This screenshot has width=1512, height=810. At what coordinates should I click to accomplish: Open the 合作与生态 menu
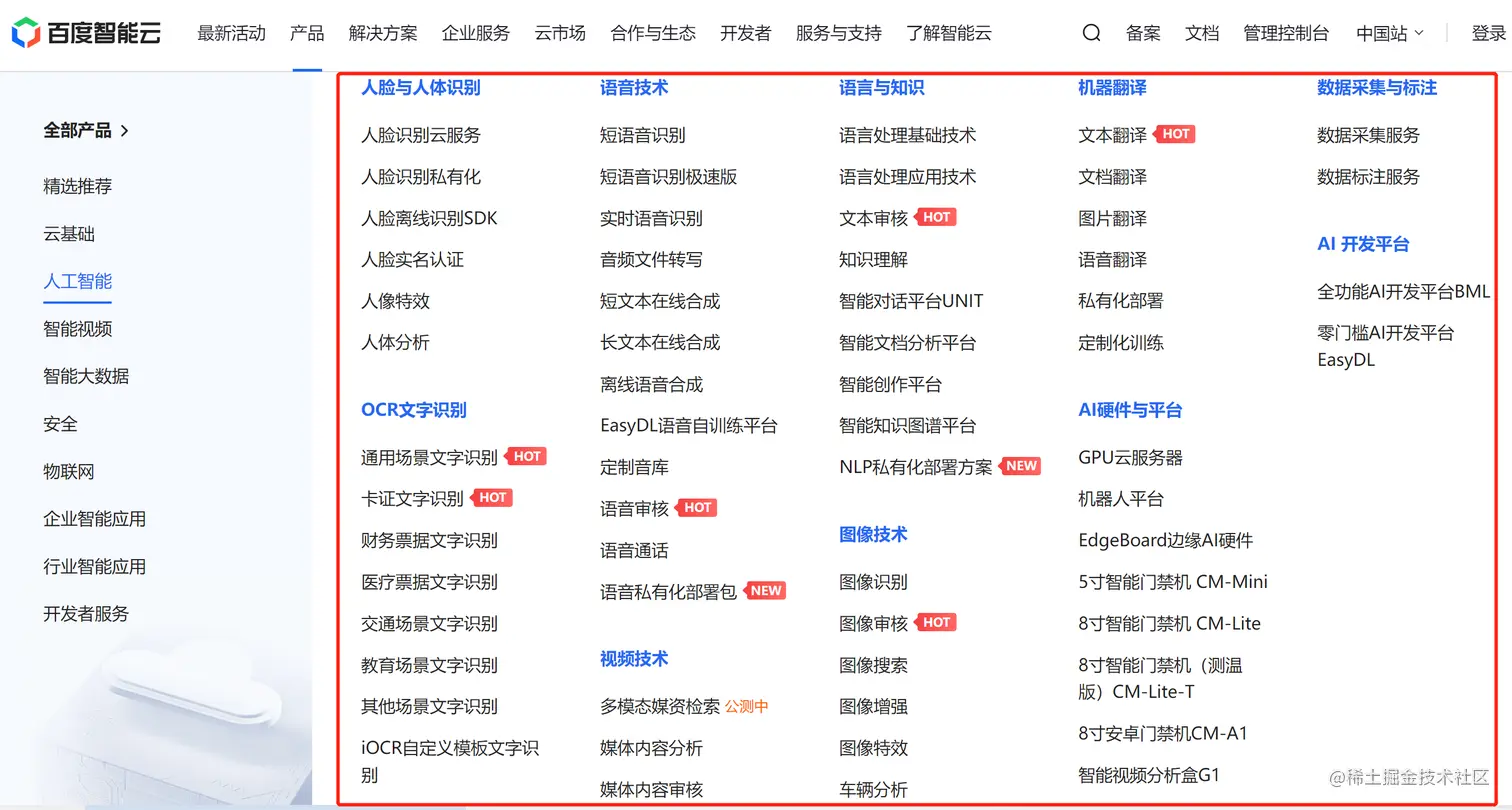tap(653, 33)
